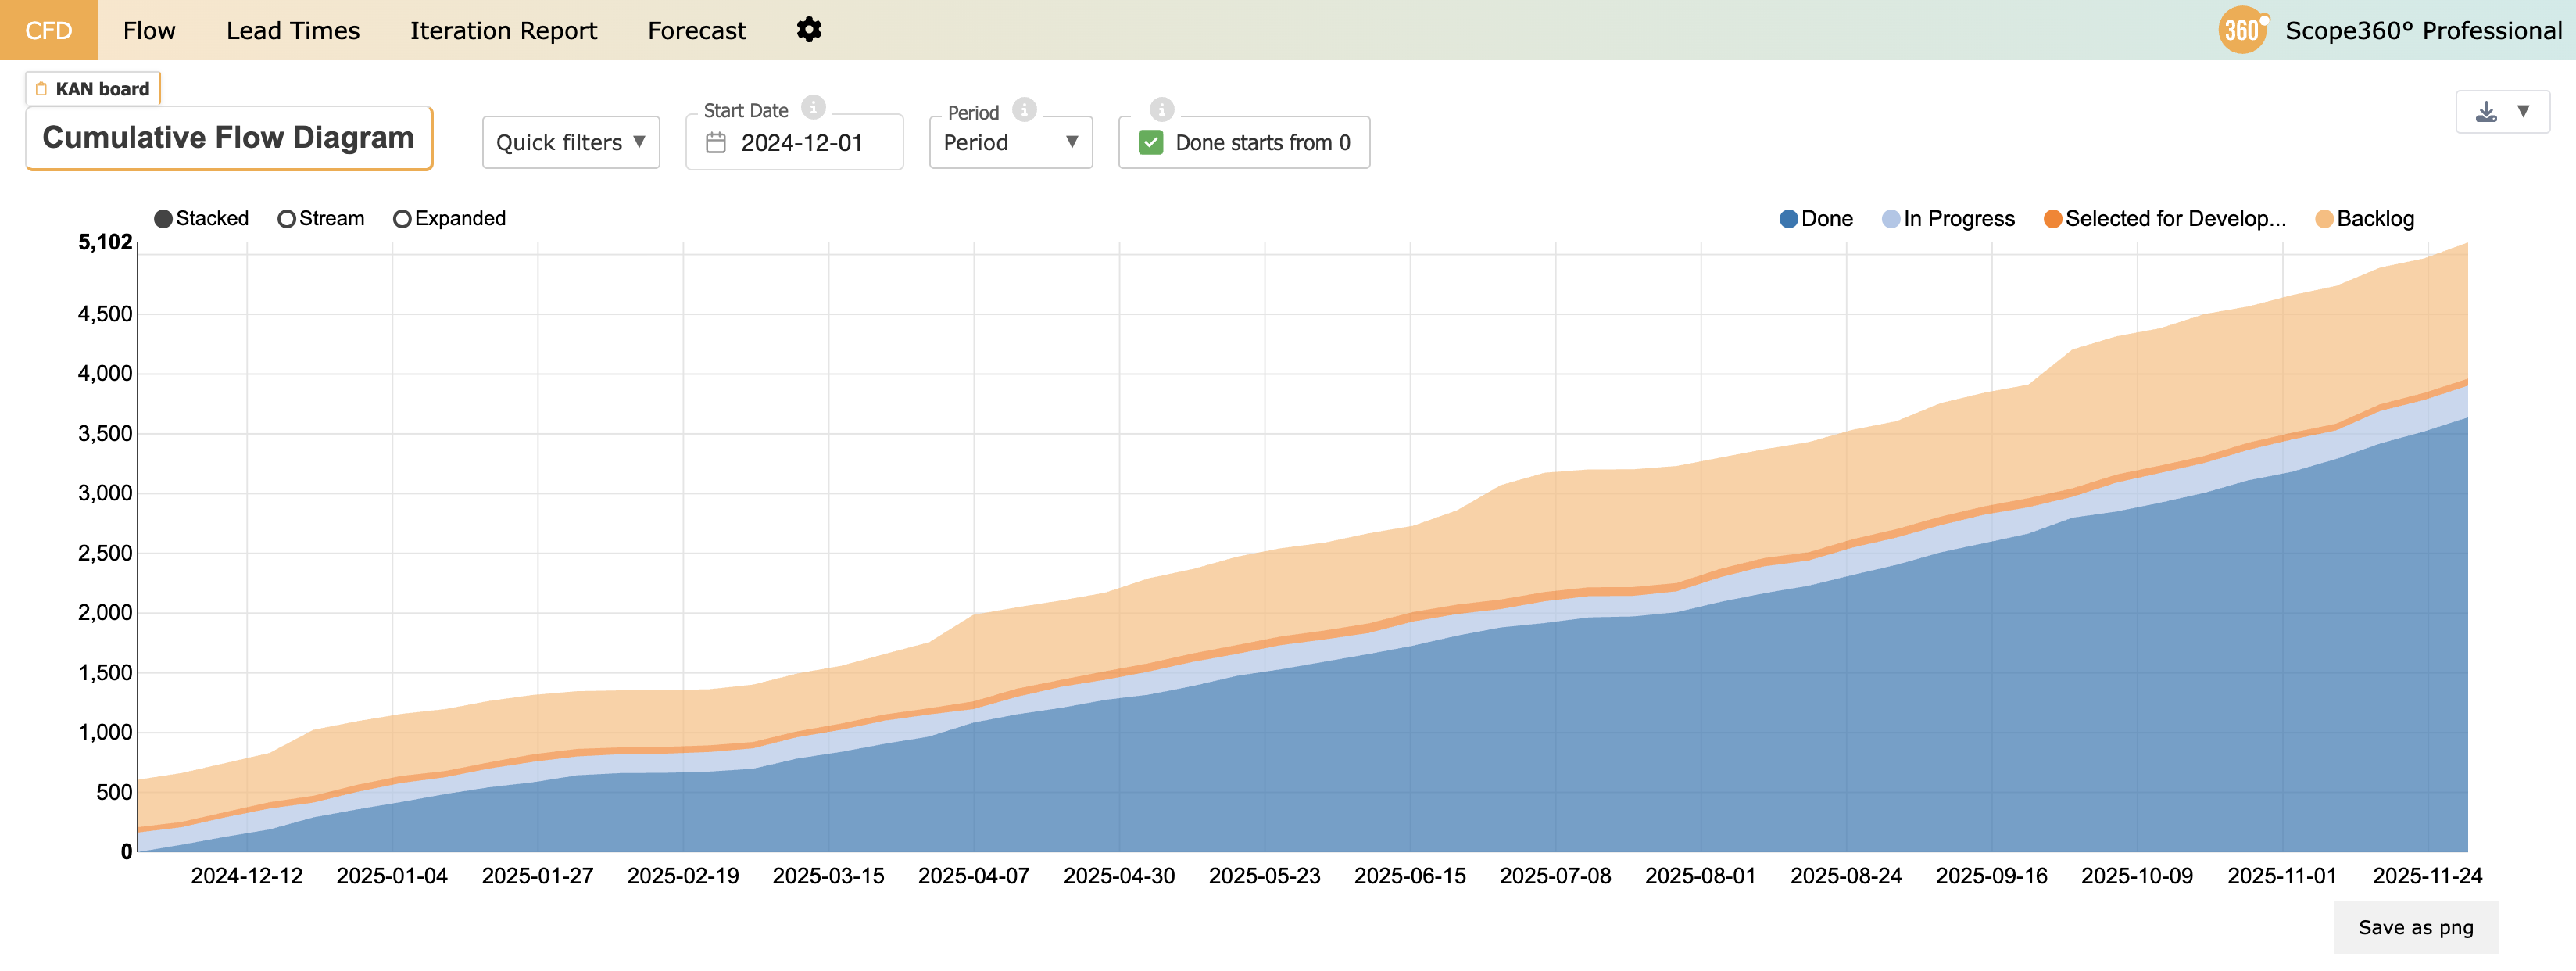Open the Iteration Report tab
This screenshot has height=971, width=2576.
503,30
